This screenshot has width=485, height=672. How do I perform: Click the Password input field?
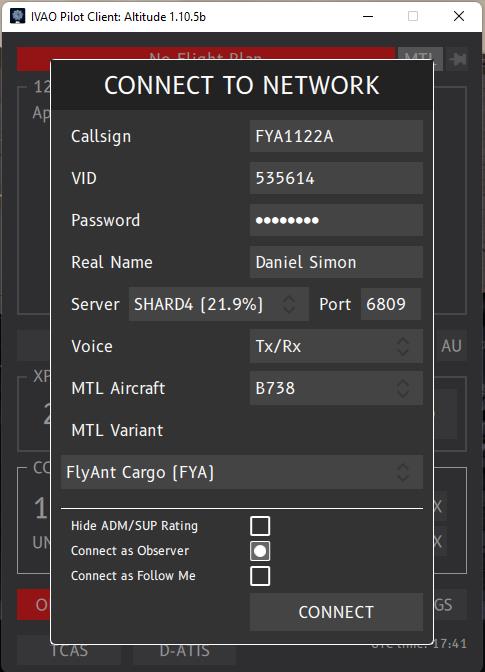(336, 220)
